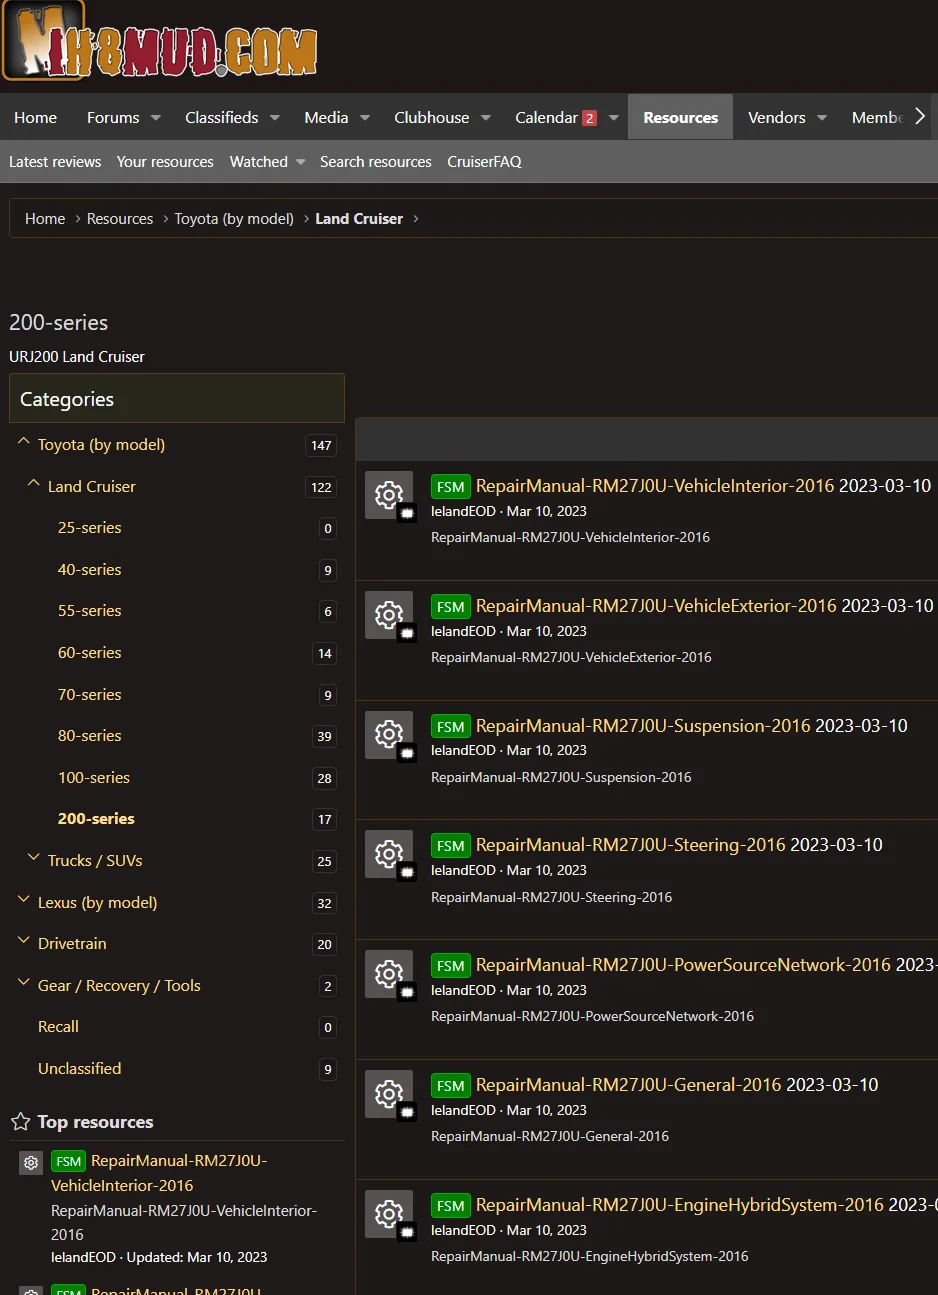This screenshot has height=1295, width=938.
Task: Select the 60-series category
Action: coord(90,653)
